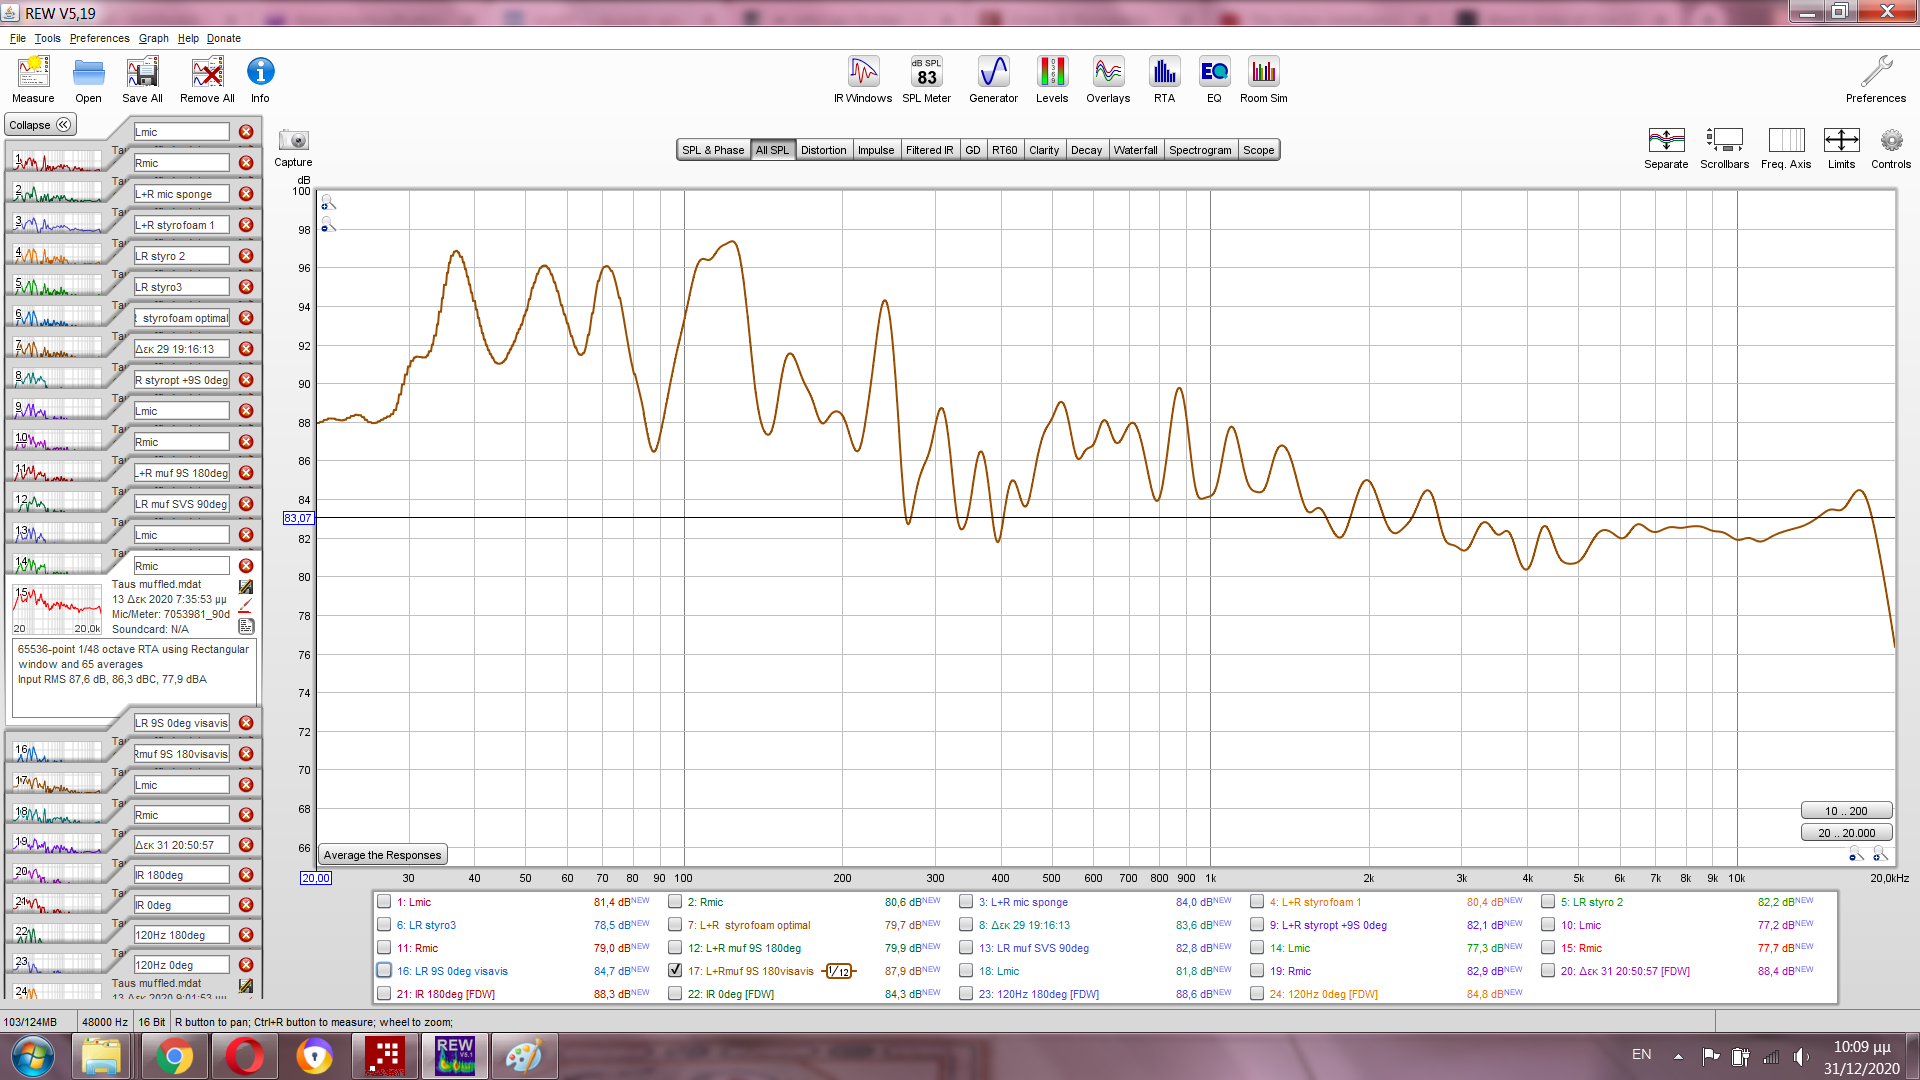Screen dimensions: 1920x1080
Task: Uncheck trace 17 L+Rmuf 9S 180visavis
Action: pos(675,970)
